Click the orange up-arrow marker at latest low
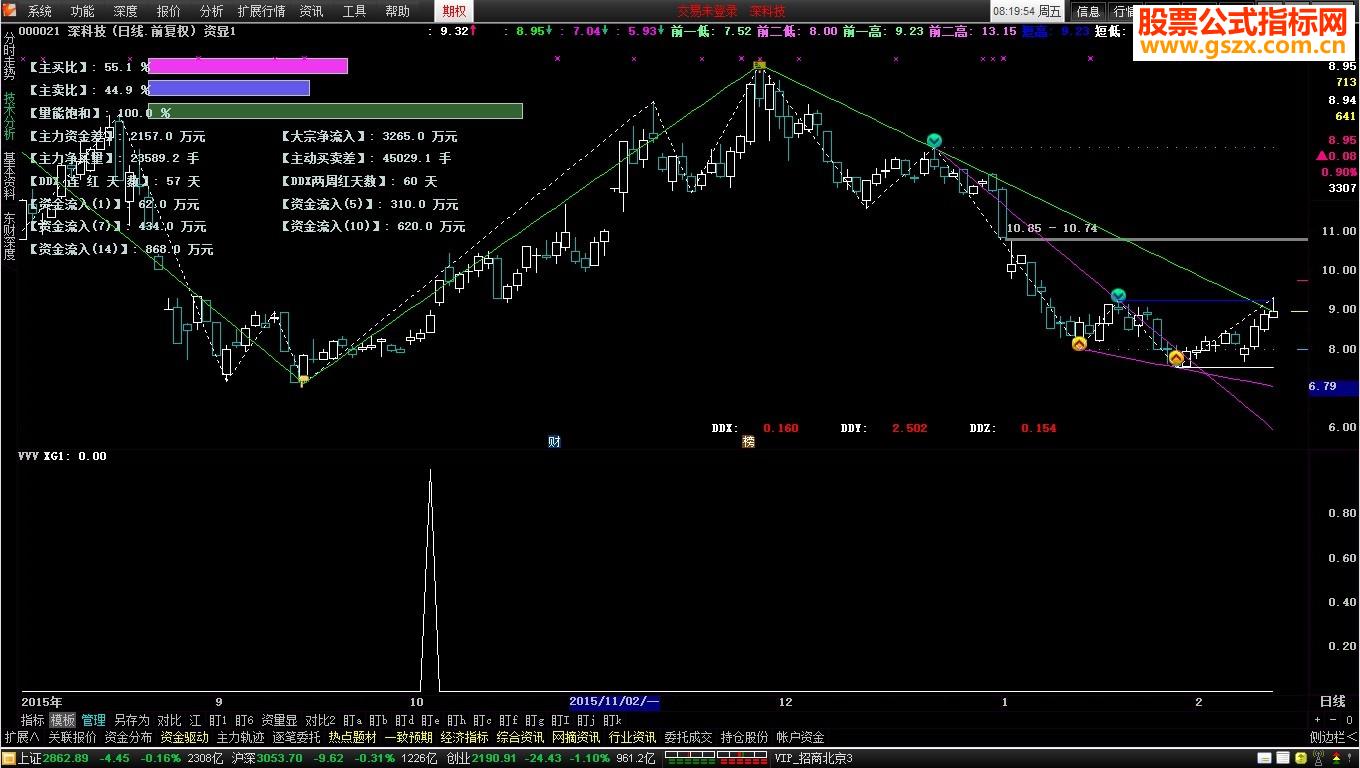This screenshot has height=768, width=1360. pos(1176,357)
